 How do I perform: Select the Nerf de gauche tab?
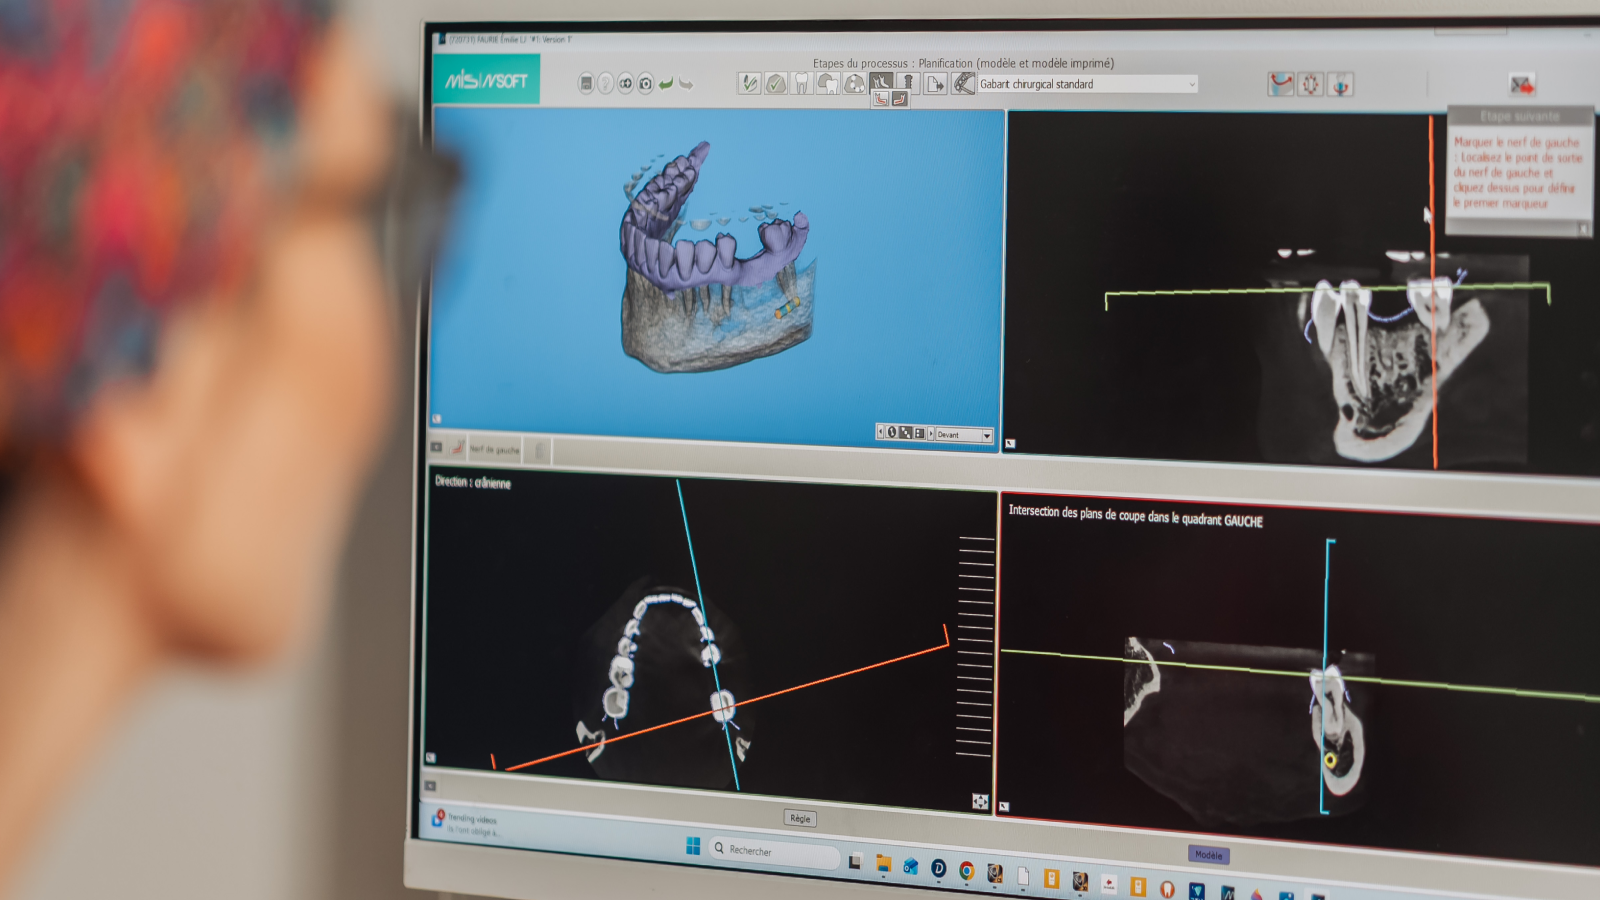(494, 450)
